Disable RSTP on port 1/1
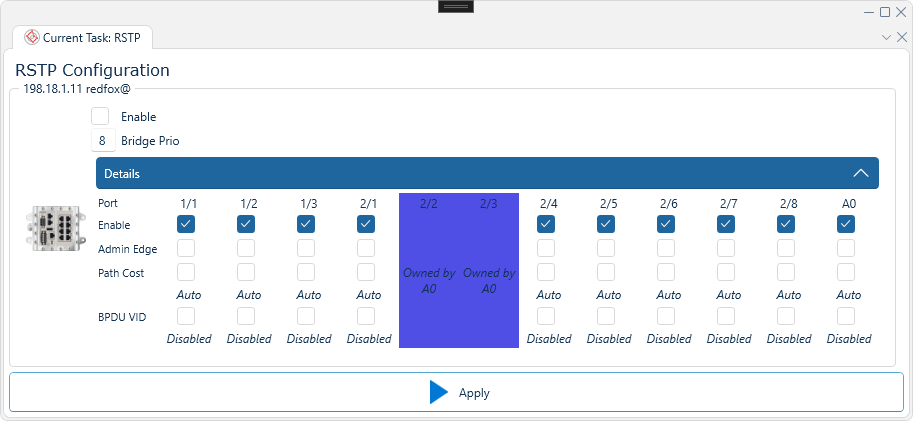Image resolution: width=913 pixels, height=421 pixels. point(187,224)
